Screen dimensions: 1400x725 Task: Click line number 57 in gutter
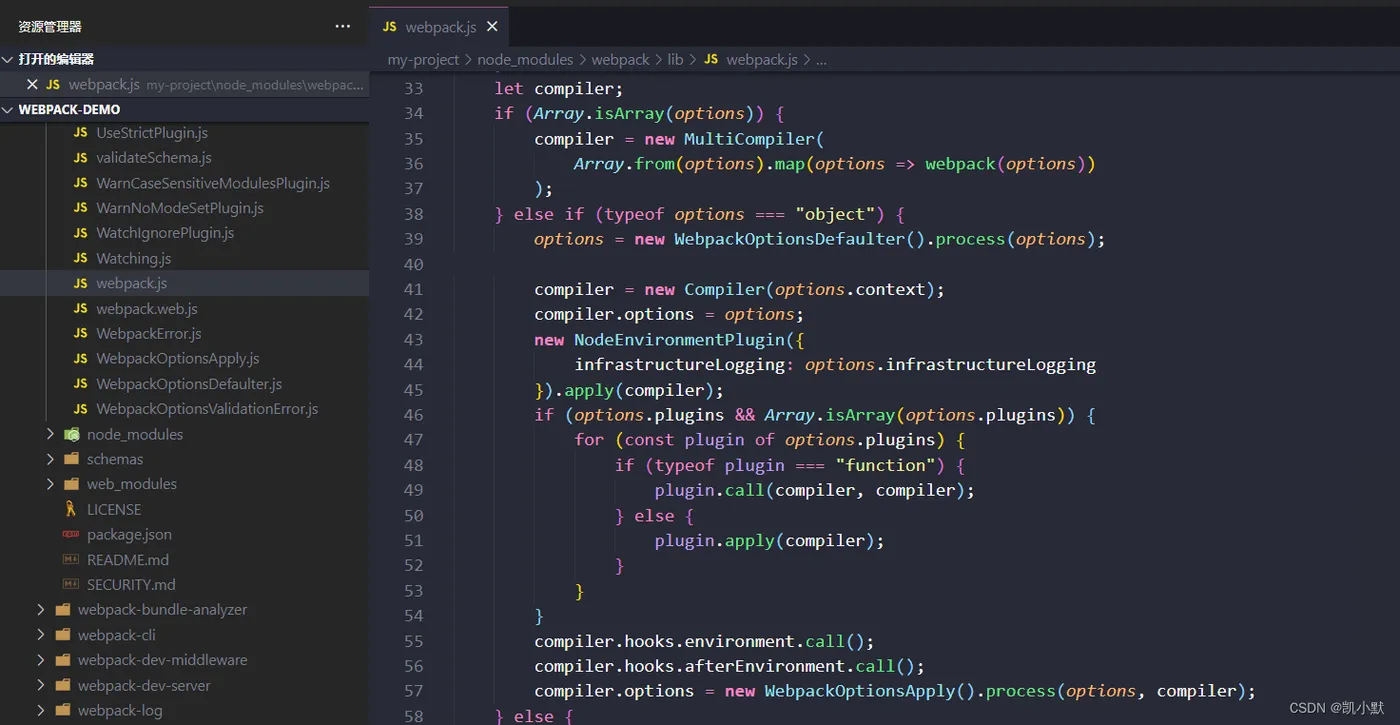[x=414, y=691]
